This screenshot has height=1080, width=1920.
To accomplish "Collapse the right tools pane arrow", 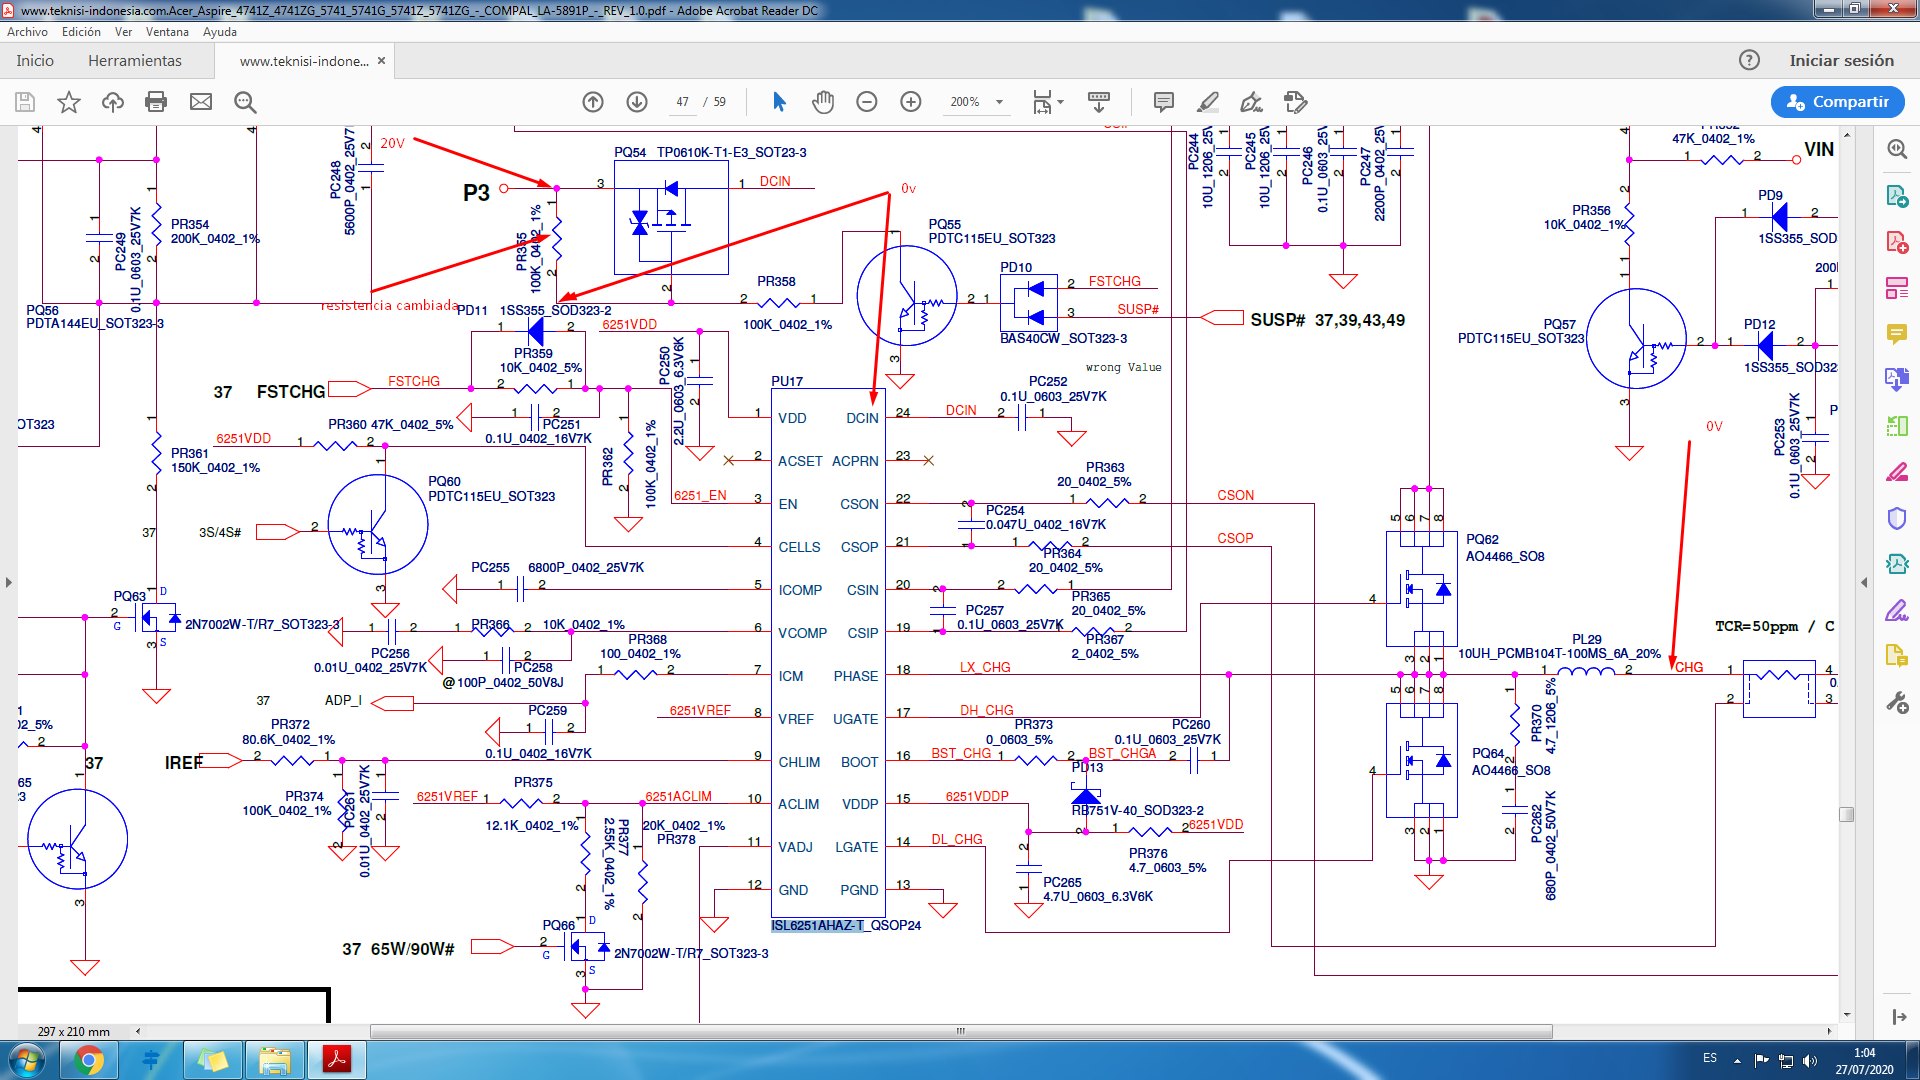I will [1864, 582].
